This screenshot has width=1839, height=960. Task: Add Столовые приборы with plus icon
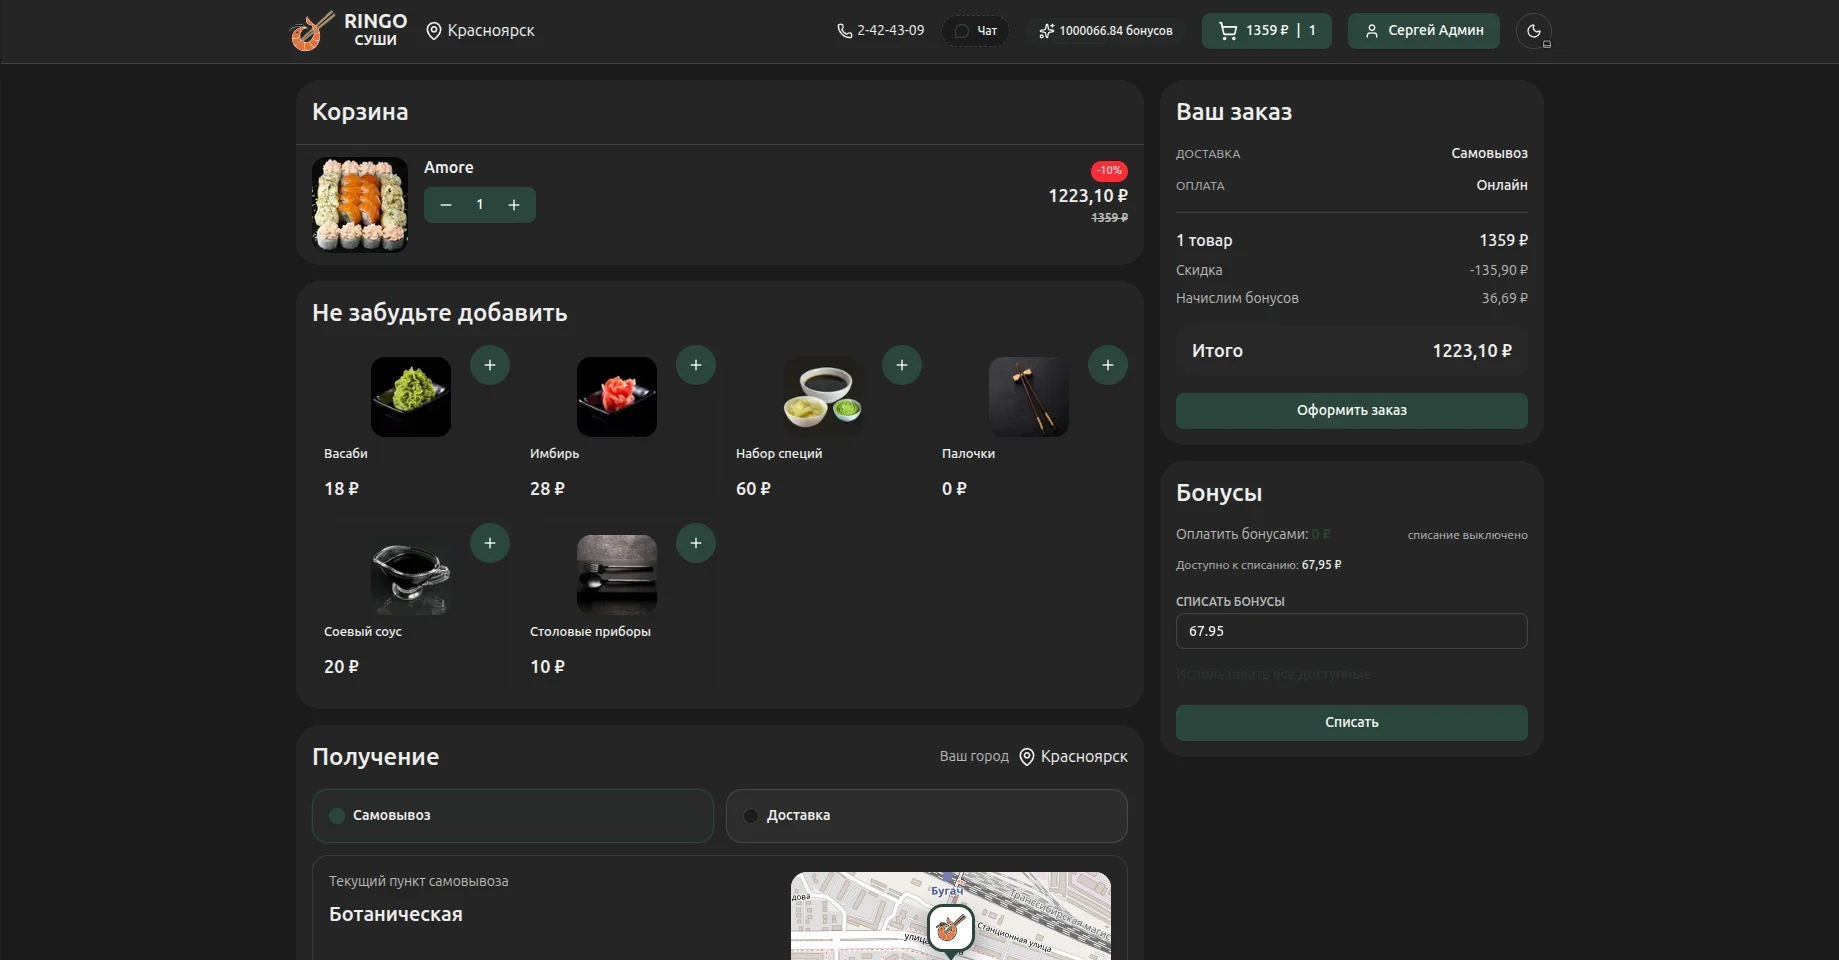point(696,543)
